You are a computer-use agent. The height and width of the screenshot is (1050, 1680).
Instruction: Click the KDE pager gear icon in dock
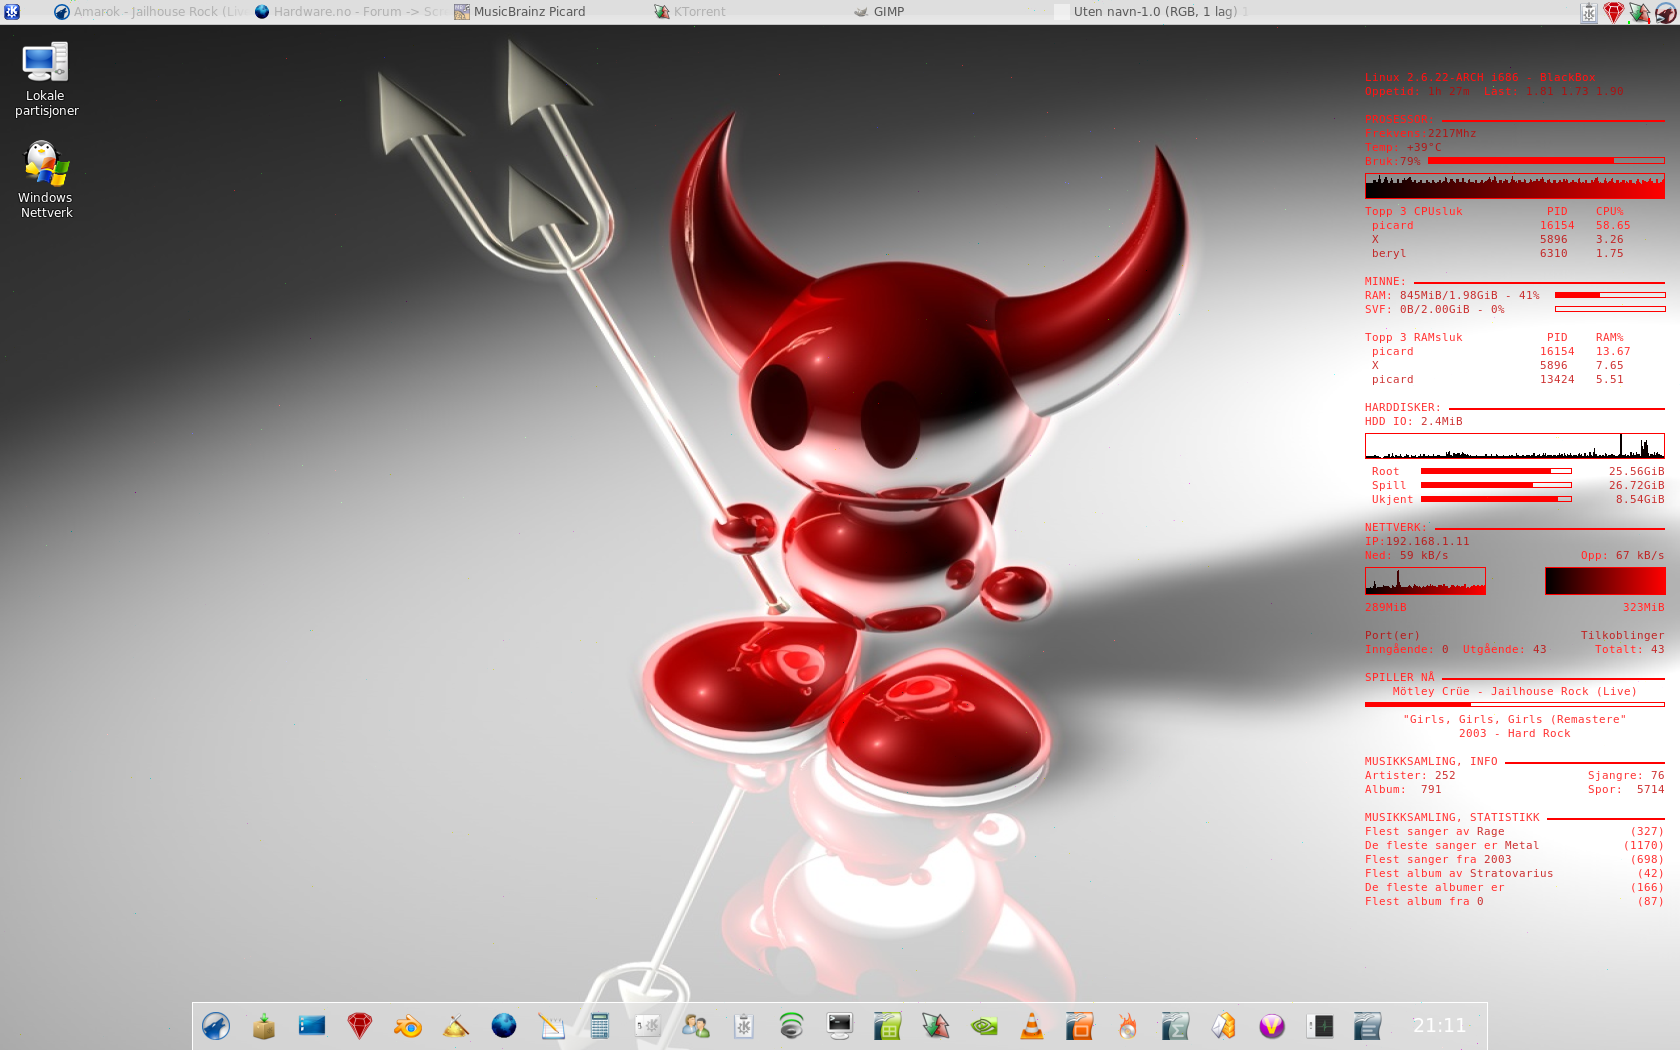[648, 1026]
